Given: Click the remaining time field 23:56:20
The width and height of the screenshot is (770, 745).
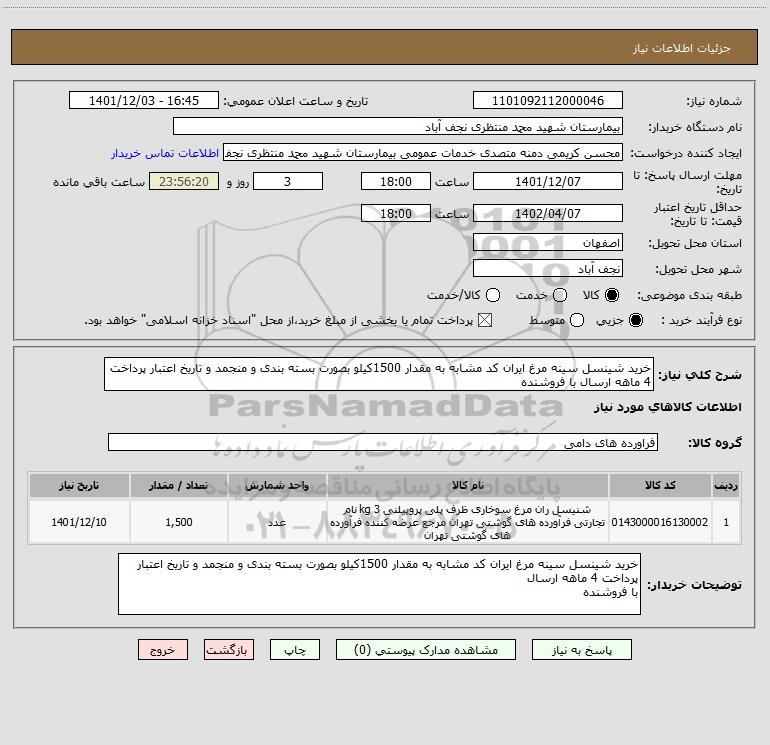Looking at the screenshot, I should (x=184, y=181).
